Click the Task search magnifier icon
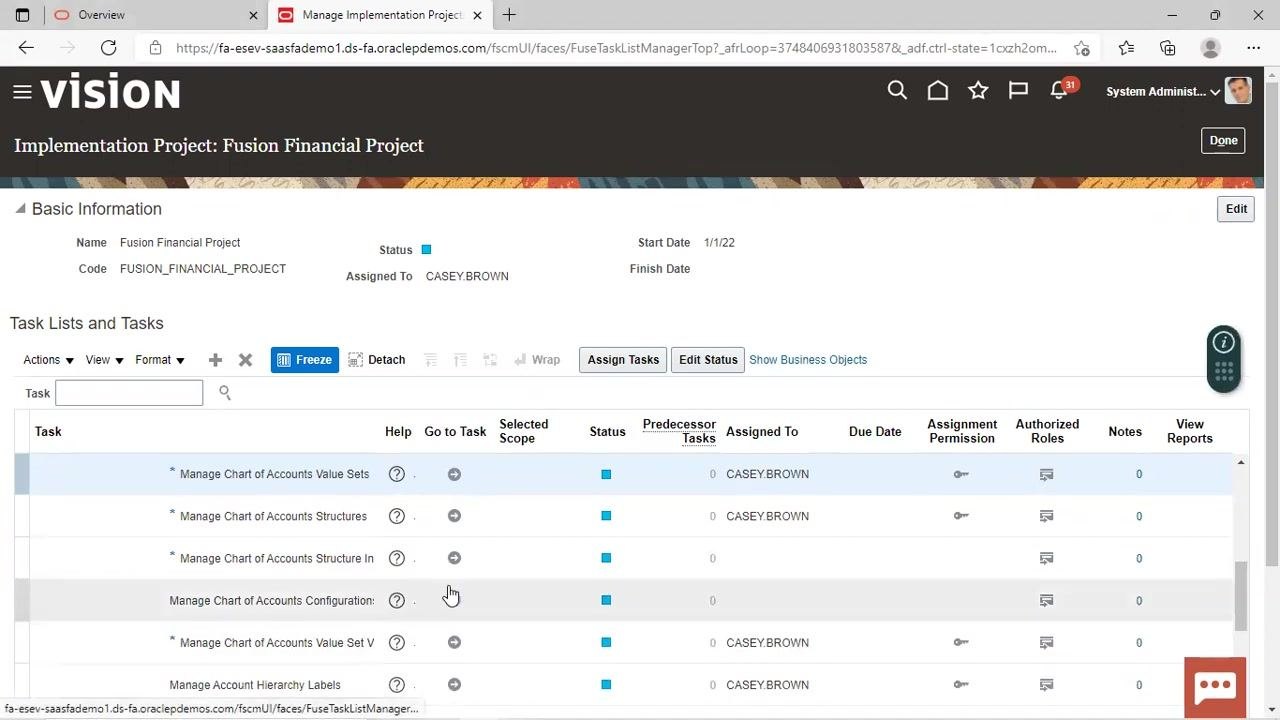The width and height of the screenshot is (1280, 720). pos(225,393)
